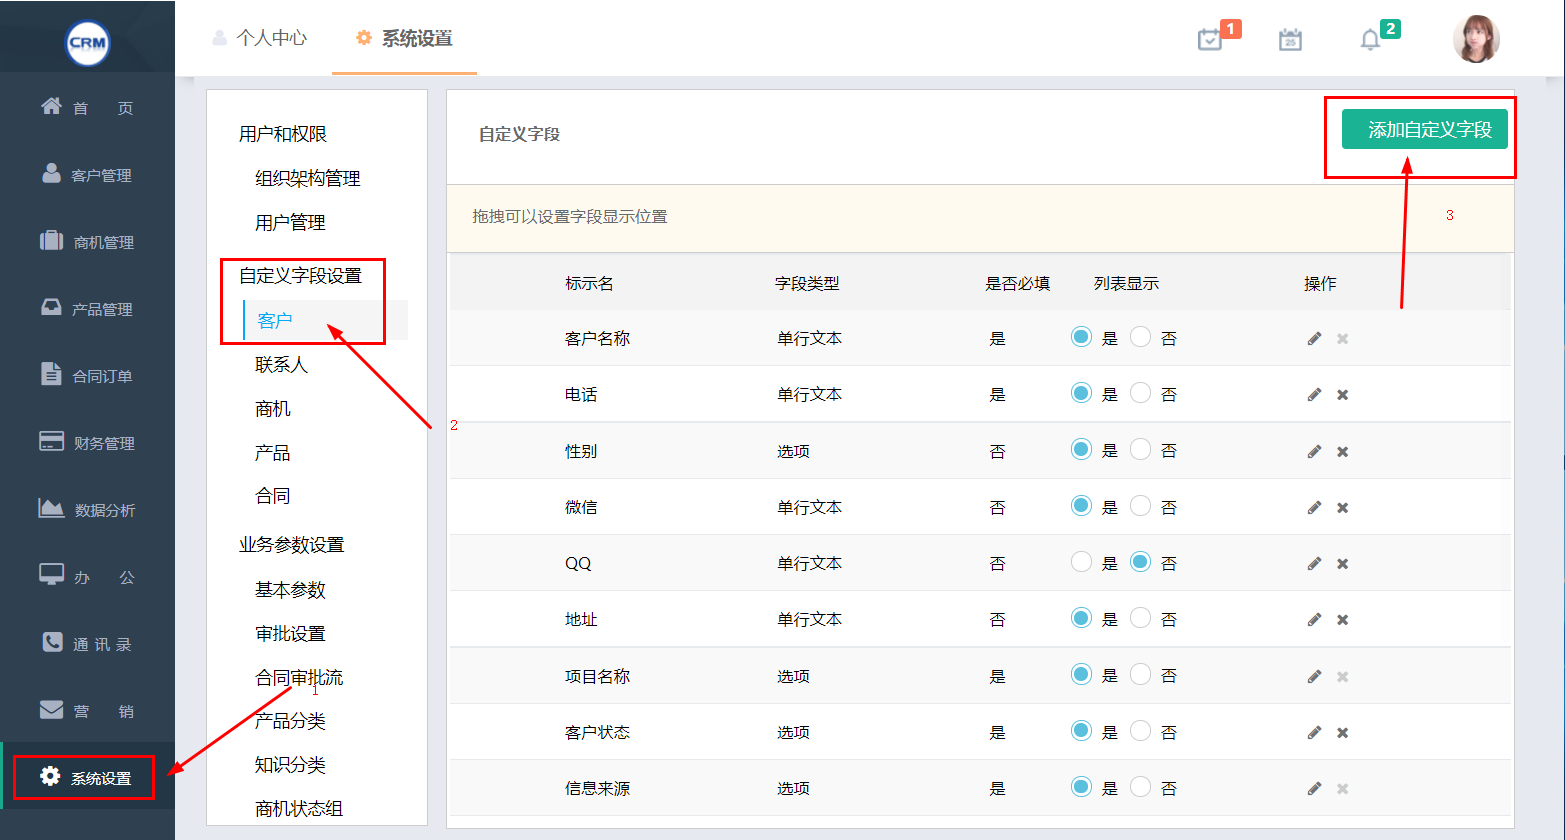This screenshot has width=1565, height=840.
Task: Open 组织架构管理 settings link
Action: pos(308,179)
